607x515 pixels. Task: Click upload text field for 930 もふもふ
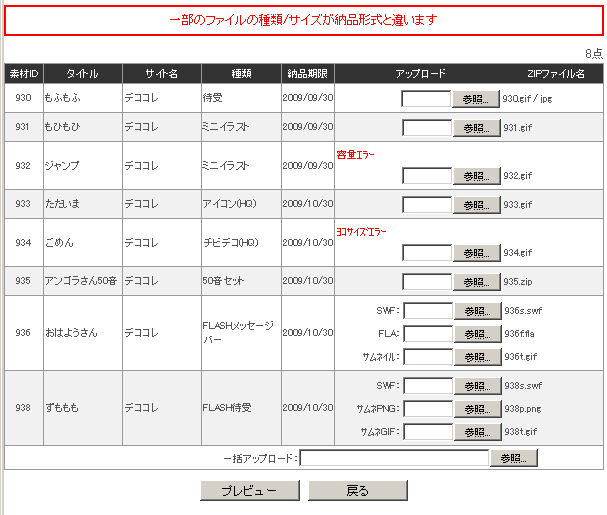point(427,99)
